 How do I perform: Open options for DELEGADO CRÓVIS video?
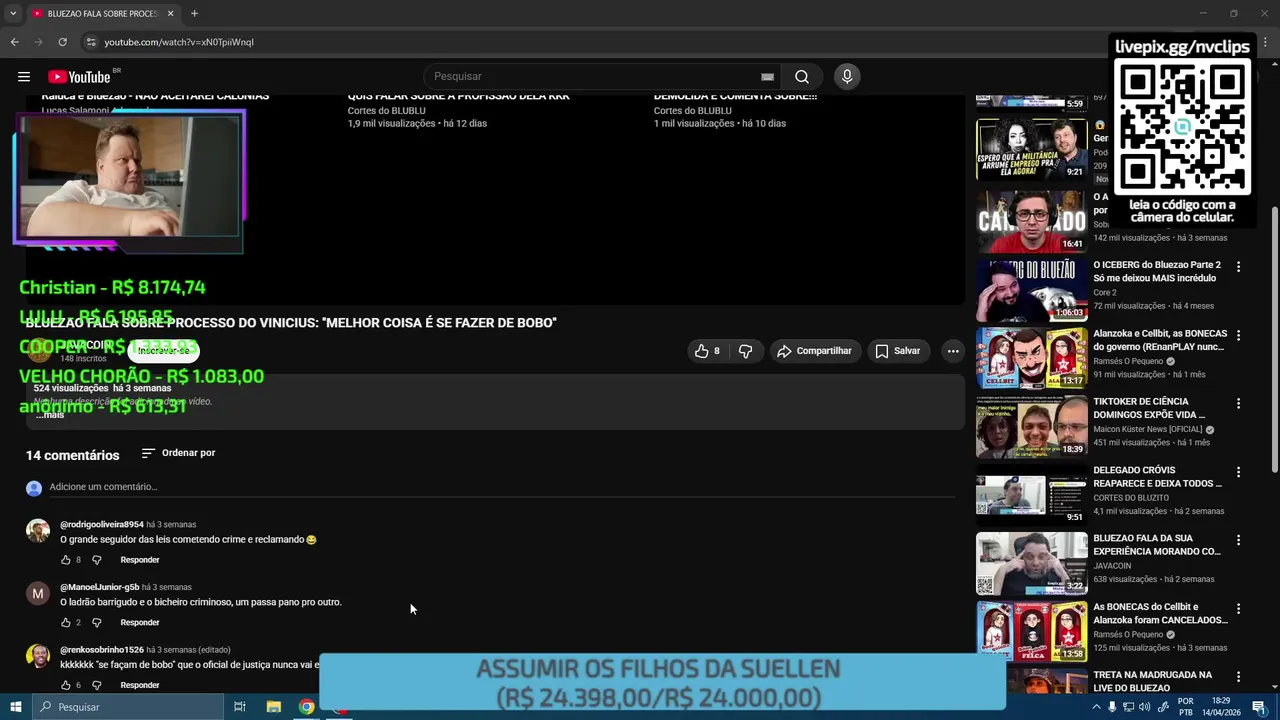(1238, 472)
